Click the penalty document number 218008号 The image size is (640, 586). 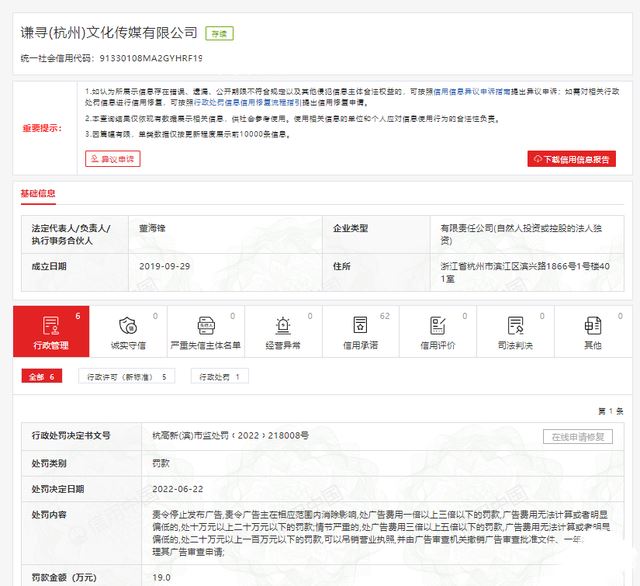pos(288,436)
